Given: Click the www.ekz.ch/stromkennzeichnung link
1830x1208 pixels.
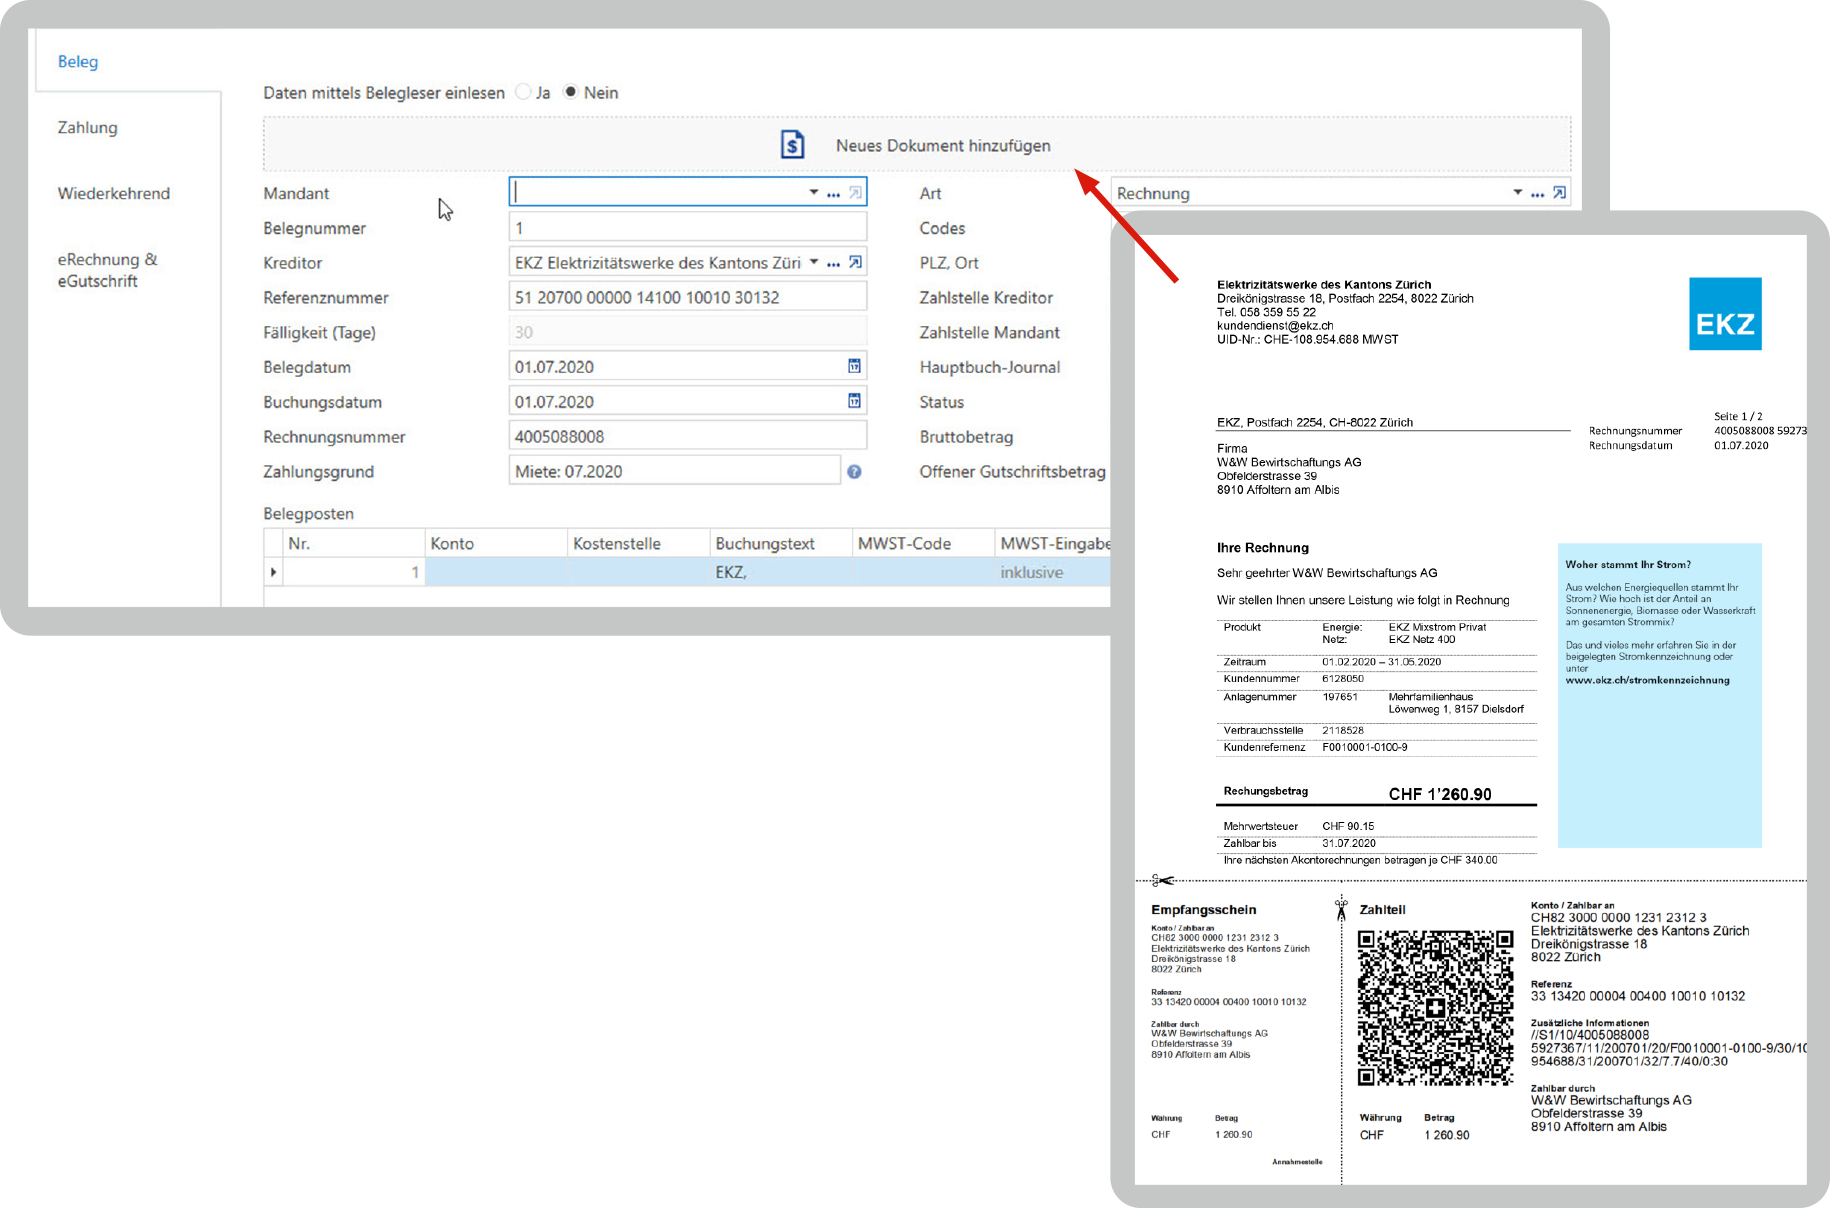Looking at the screenshot, I should click(1647, 680).
